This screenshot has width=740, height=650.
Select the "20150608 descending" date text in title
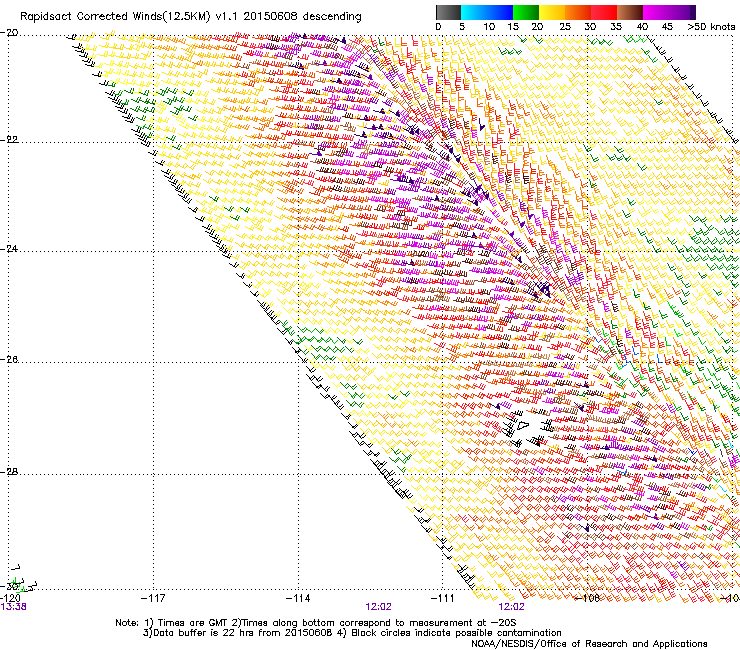303,16
